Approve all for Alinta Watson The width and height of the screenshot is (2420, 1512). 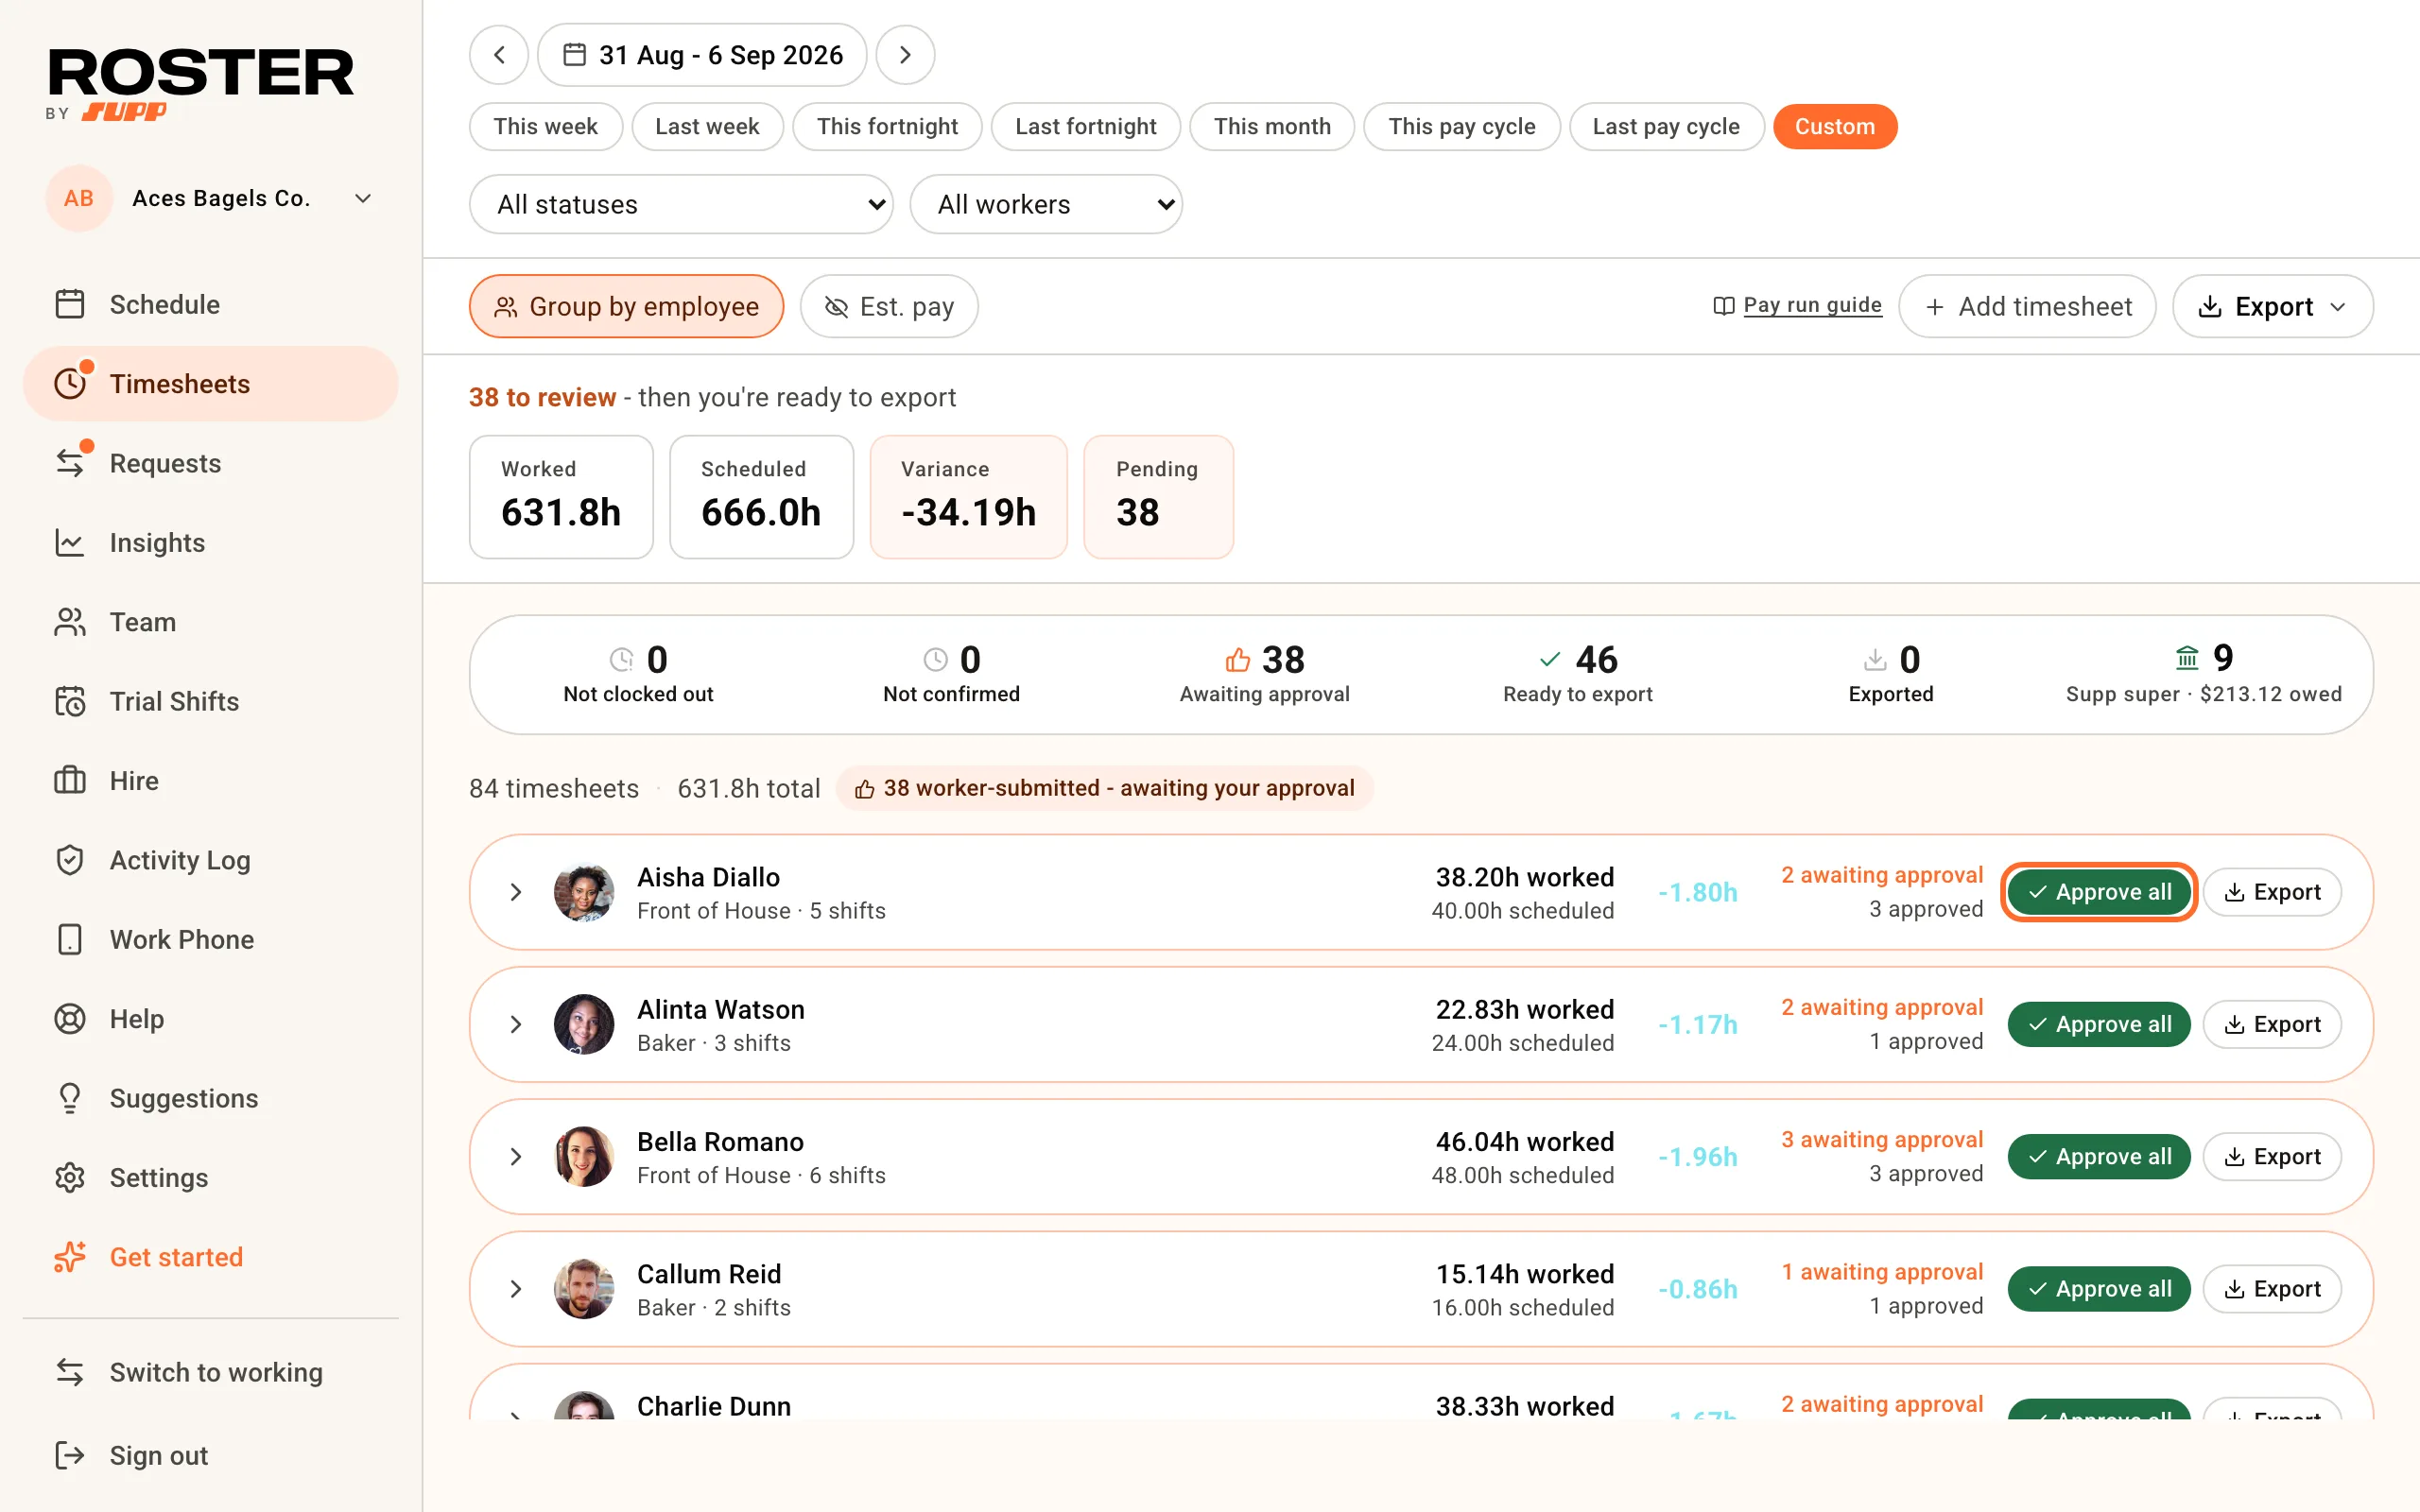2099,1024
